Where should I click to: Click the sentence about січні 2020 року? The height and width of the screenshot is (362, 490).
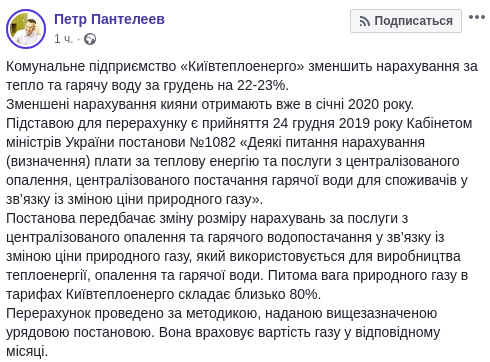tap(210, 104)
